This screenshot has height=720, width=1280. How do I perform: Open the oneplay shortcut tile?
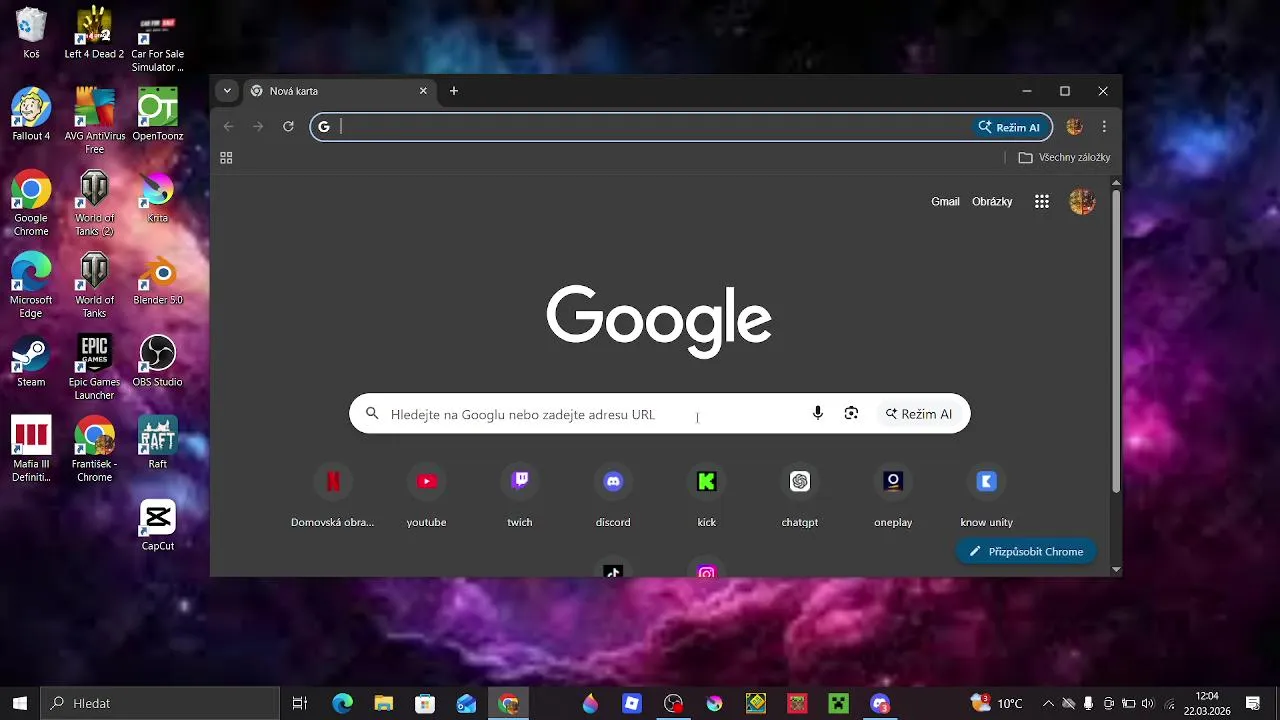[x=893, y=497]
